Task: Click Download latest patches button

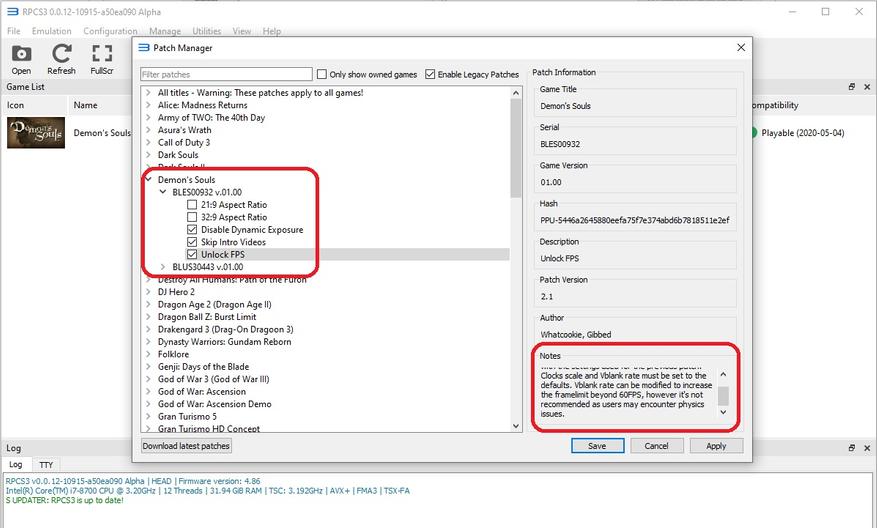Action: click(x=186, y=446)
